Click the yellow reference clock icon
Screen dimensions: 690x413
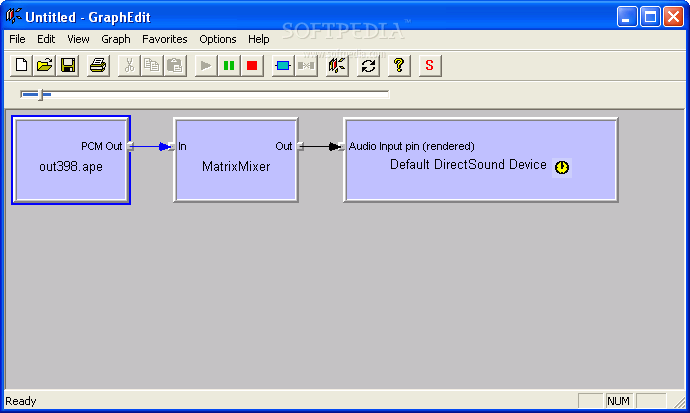(x=562, y=167)
